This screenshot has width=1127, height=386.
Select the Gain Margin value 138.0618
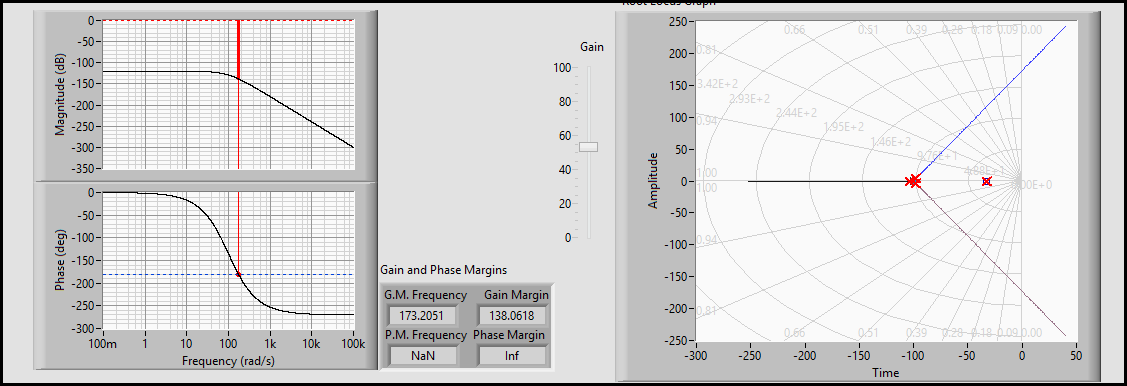click(x=512, y=316)
